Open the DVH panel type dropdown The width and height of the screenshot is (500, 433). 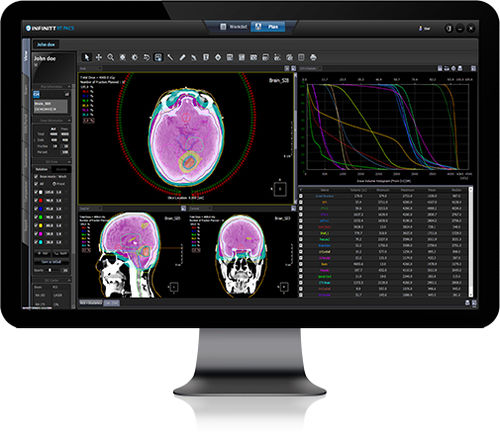[310, 68]
